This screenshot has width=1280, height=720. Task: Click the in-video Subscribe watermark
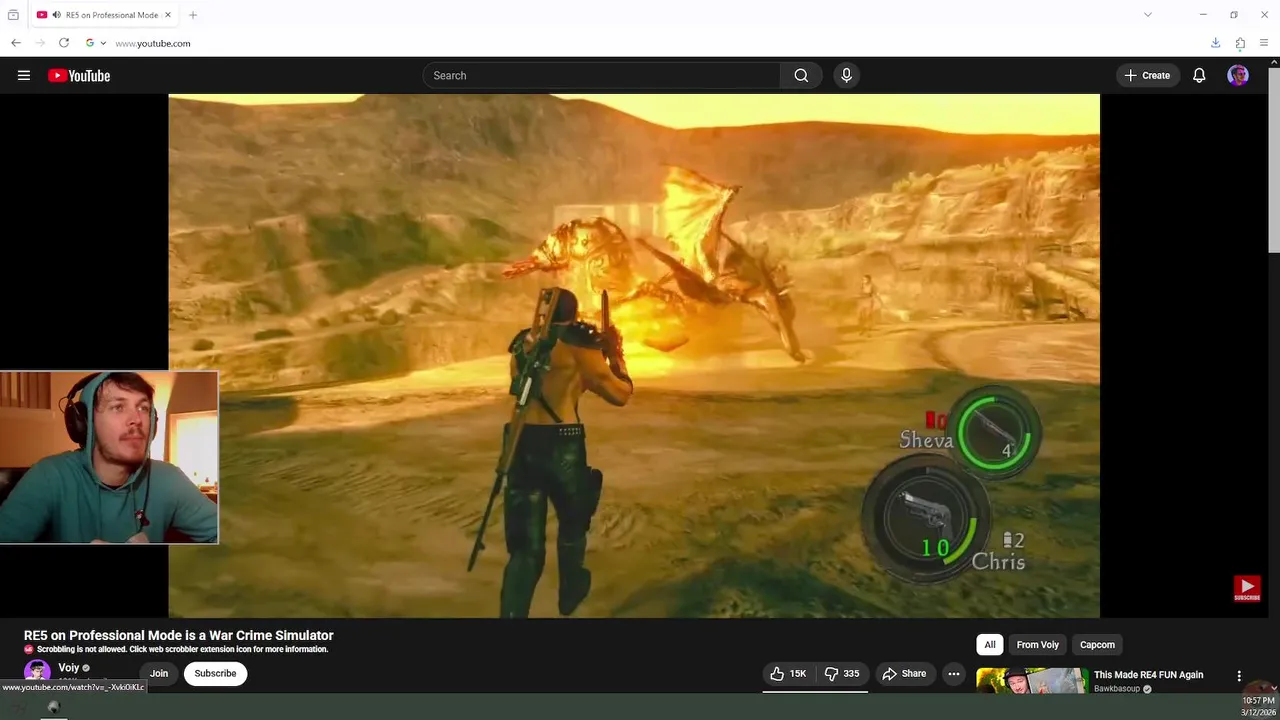1247,588
